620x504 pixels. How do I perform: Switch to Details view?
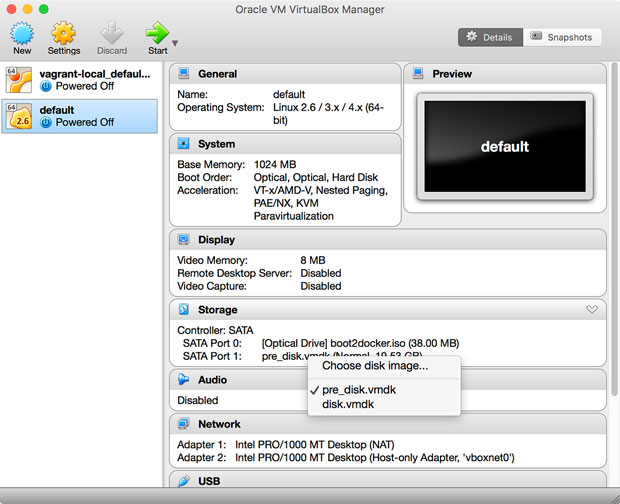[490, 37]
